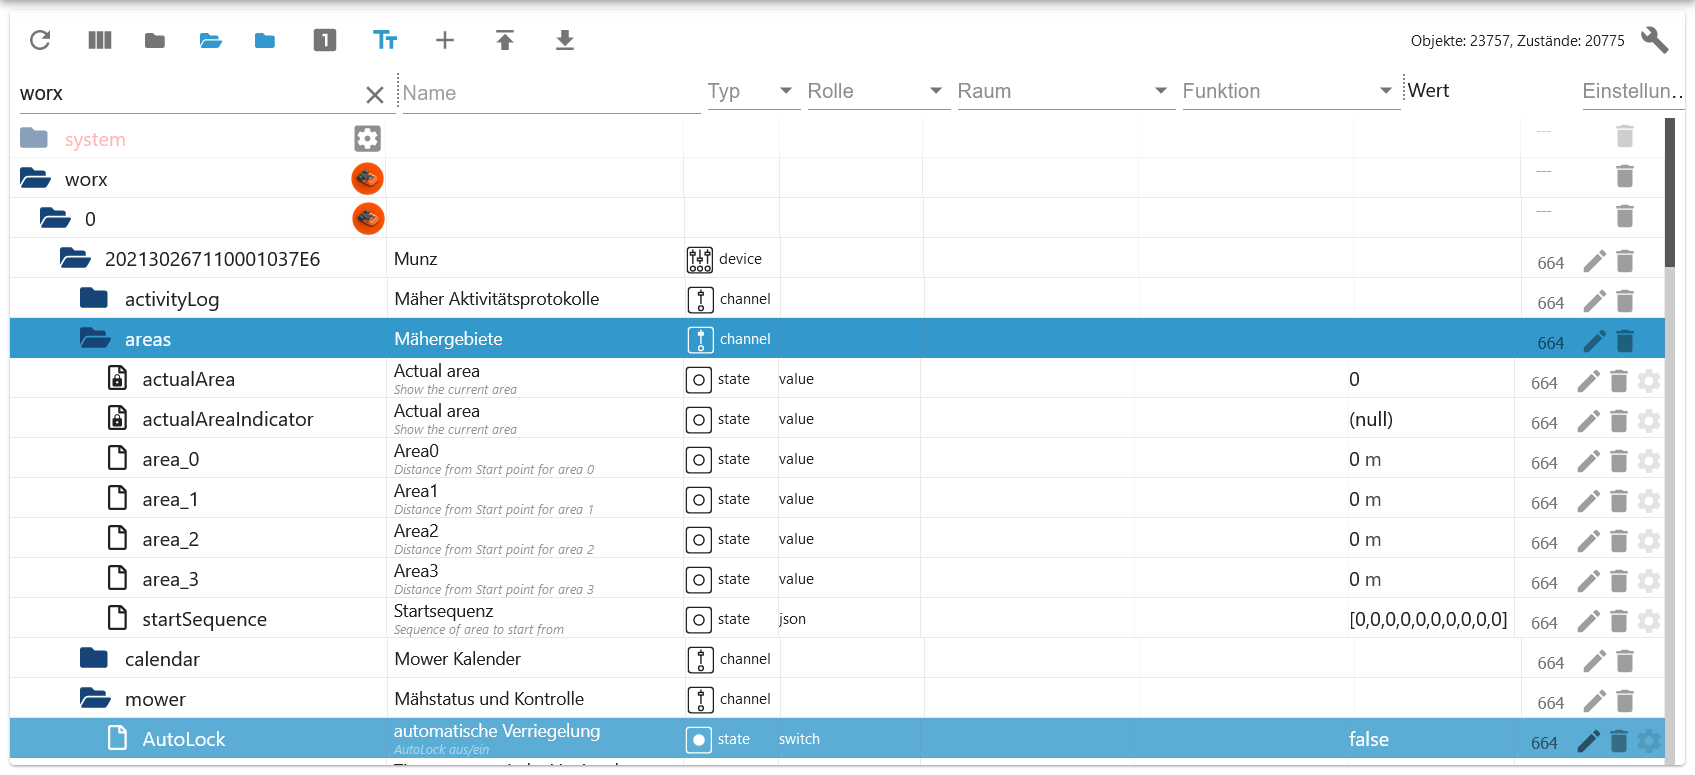Click the startSequence JSON value
This screenshot has width=1695, height=775.
[1428, 619]
